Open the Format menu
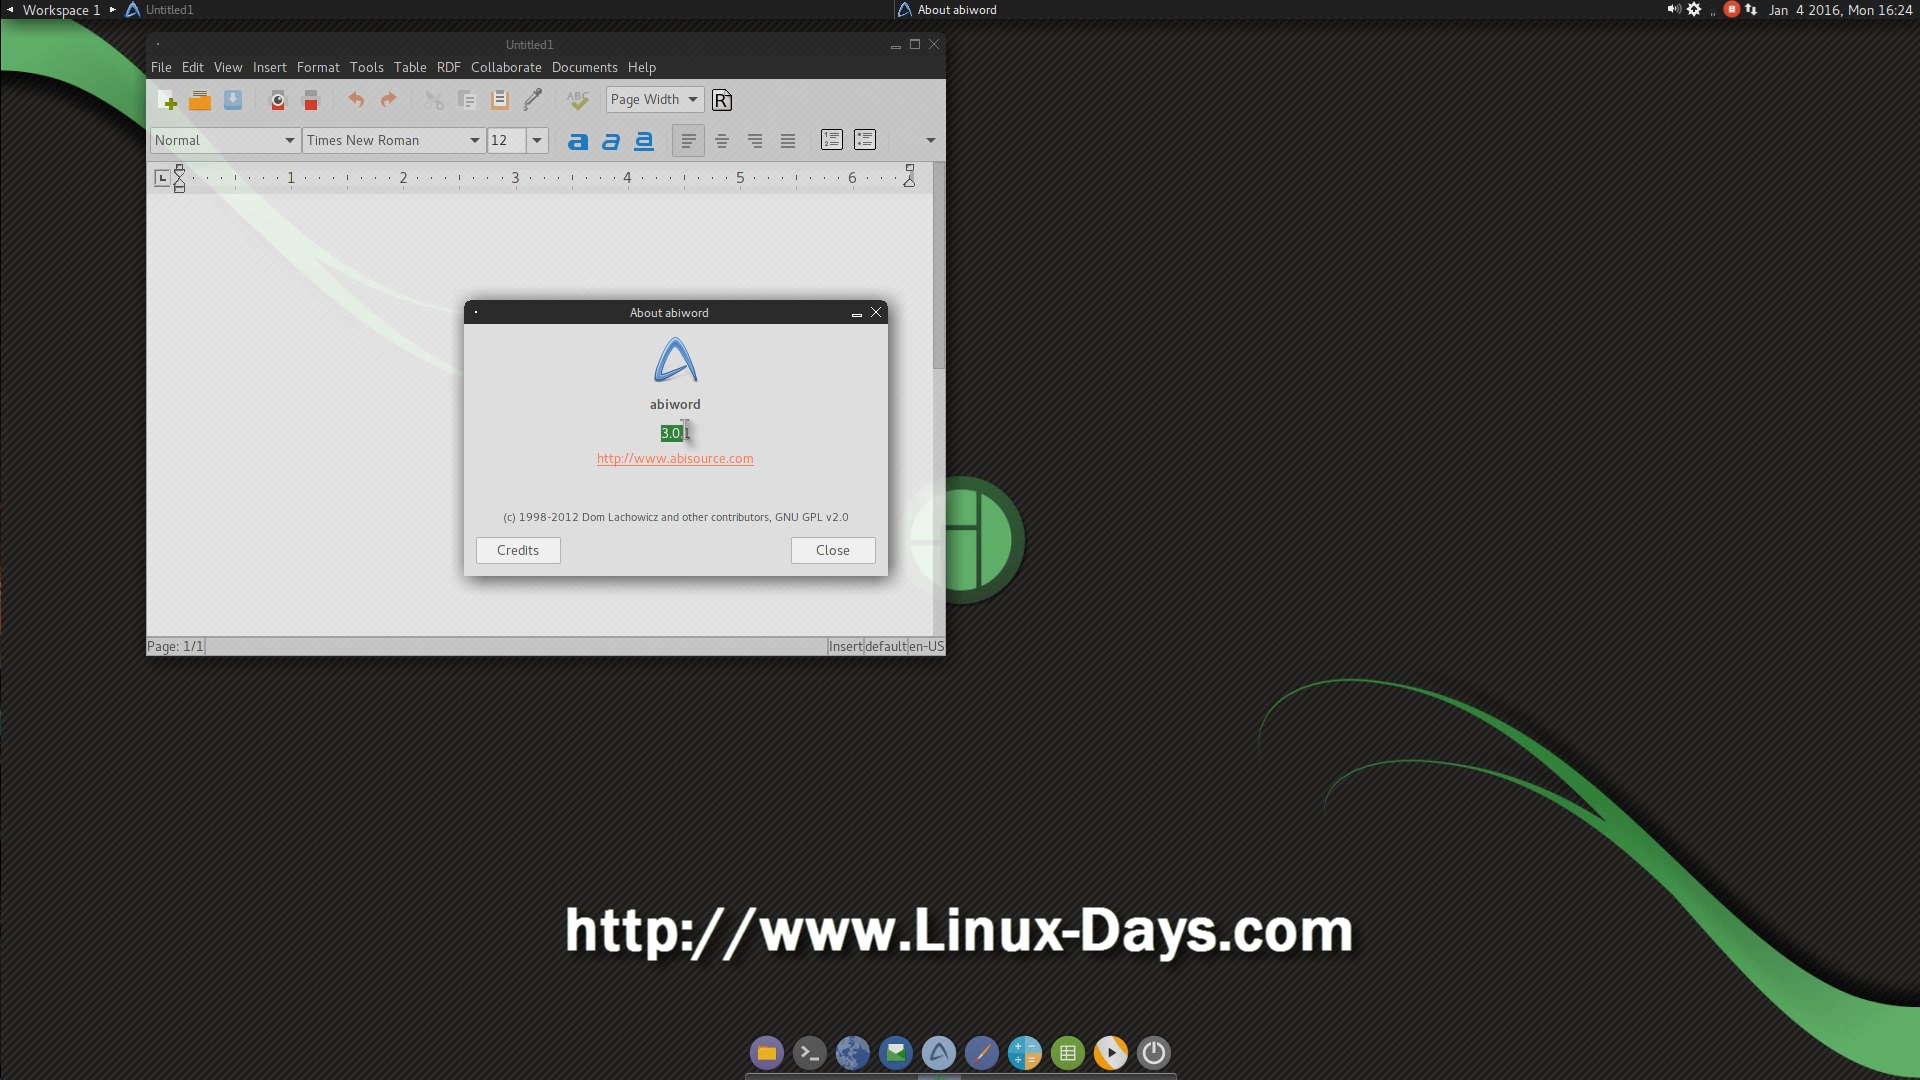 click(x=318, y=67)
